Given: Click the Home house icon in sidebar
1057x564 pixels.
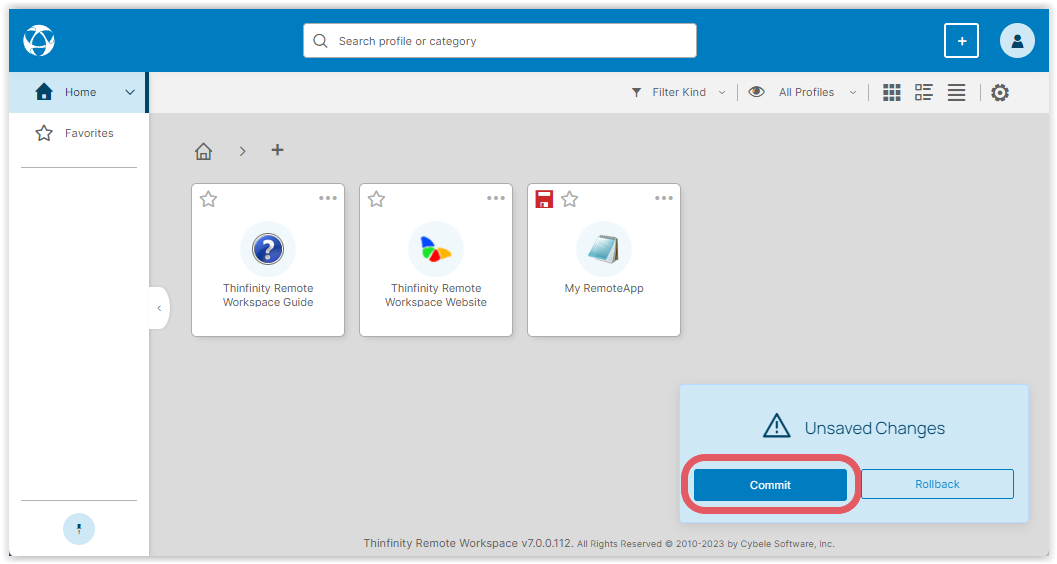Looking at the screenshot, I should coord(44,92).
